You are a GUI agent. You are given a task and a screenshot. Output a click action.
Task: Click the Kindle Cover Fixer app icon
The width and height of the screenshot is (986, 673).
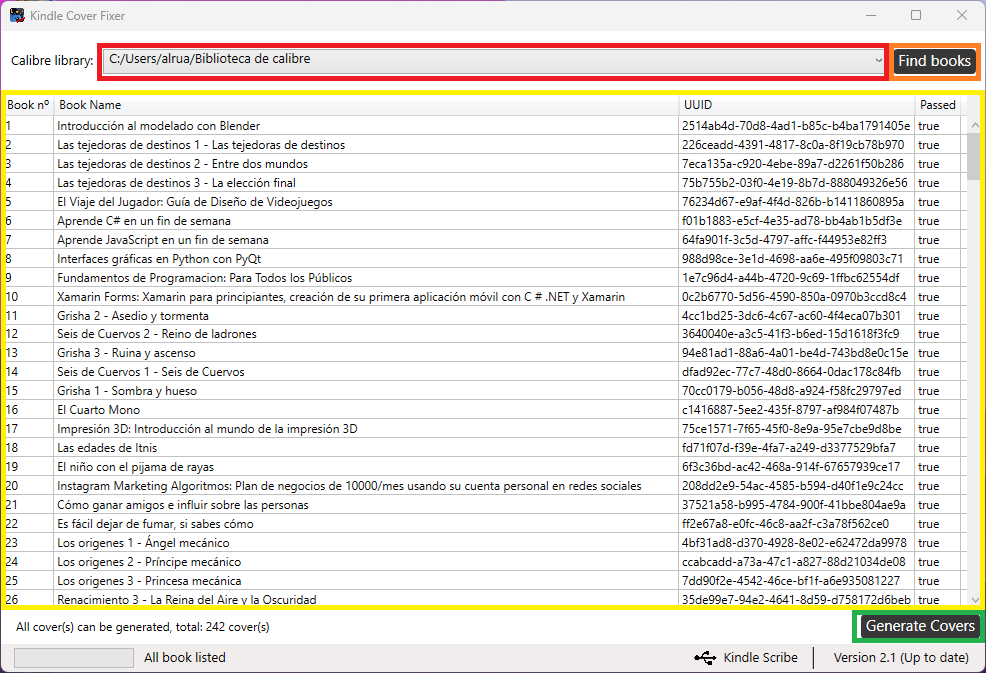tap(17, 15)
